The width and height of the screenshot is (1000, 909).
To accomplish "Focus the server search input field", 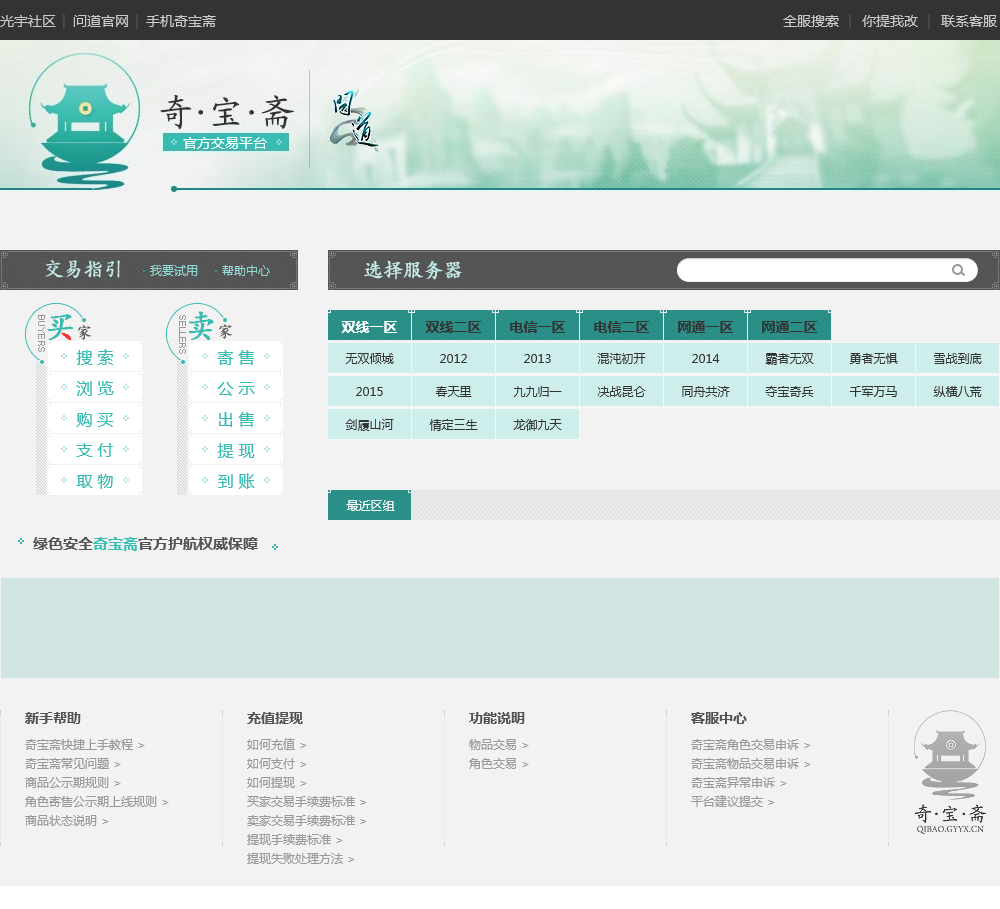I will click(827, 270).
